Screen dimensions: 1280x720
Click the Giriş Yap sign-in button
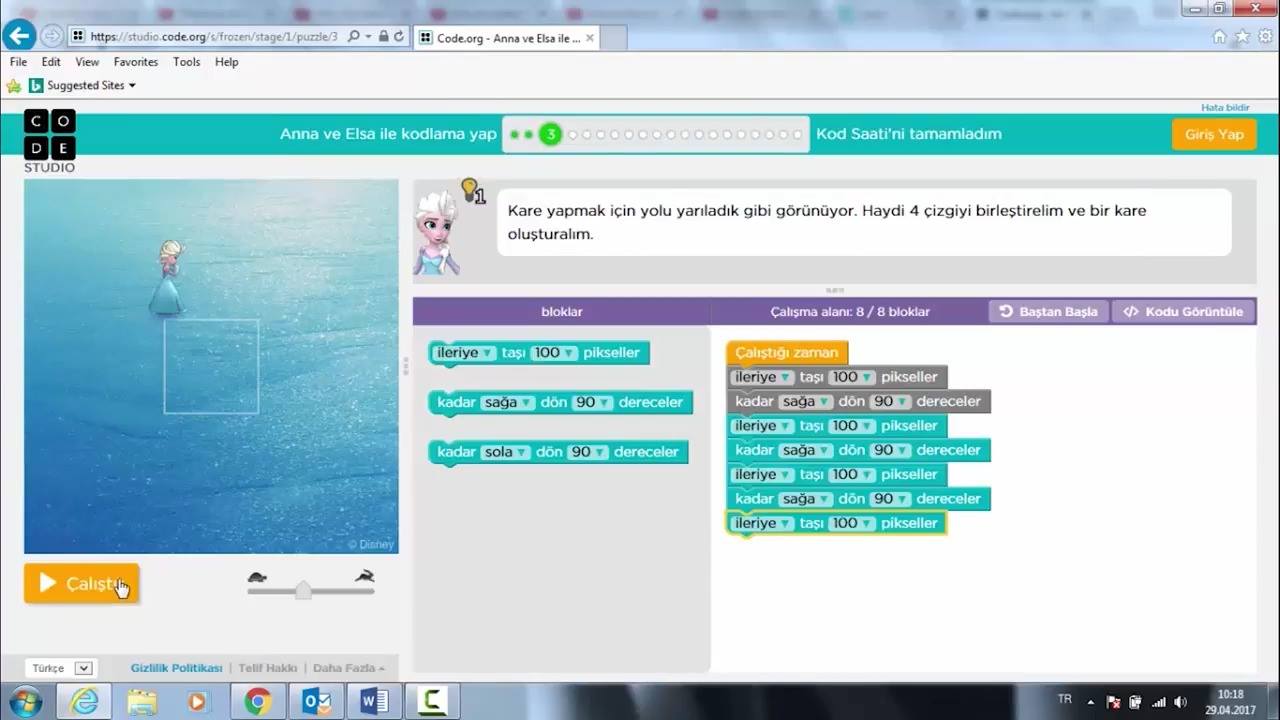click(x=1214, y=134)
